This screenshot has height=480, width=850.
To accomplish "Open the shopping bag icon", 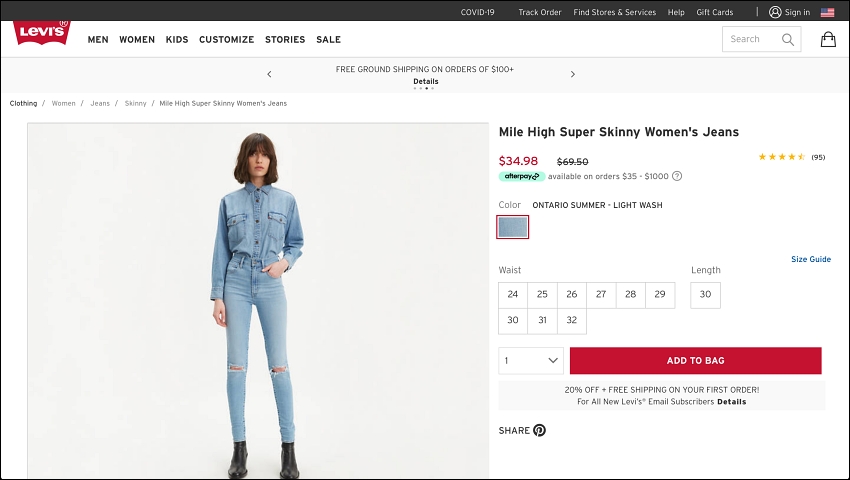I will click(828, 39).
